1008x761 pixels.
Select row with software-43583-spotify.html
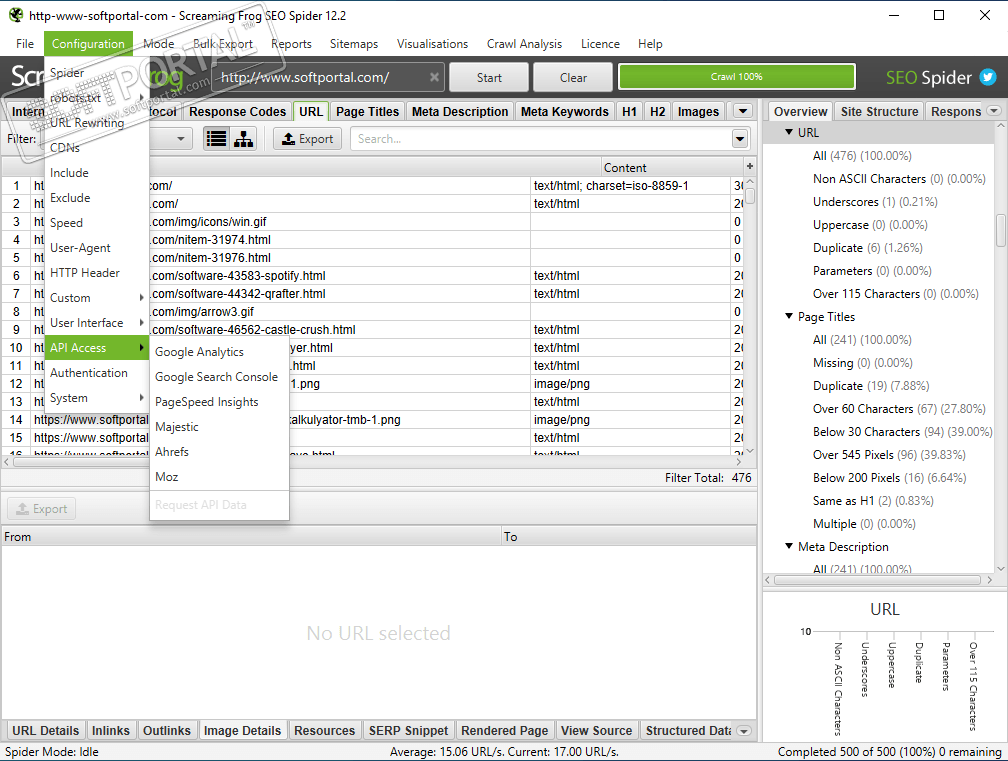click(x=373, y=276)
